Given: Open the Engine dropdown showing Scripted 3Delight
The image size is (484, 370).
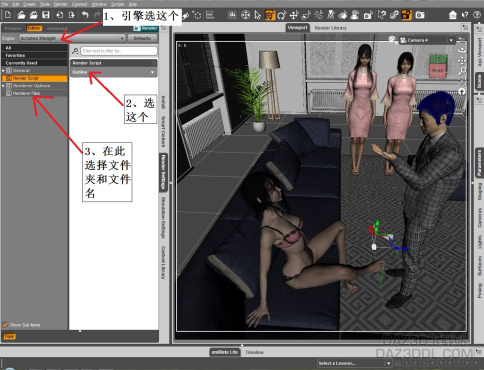Looking at the screenshot, I should [x=72, y=38].
